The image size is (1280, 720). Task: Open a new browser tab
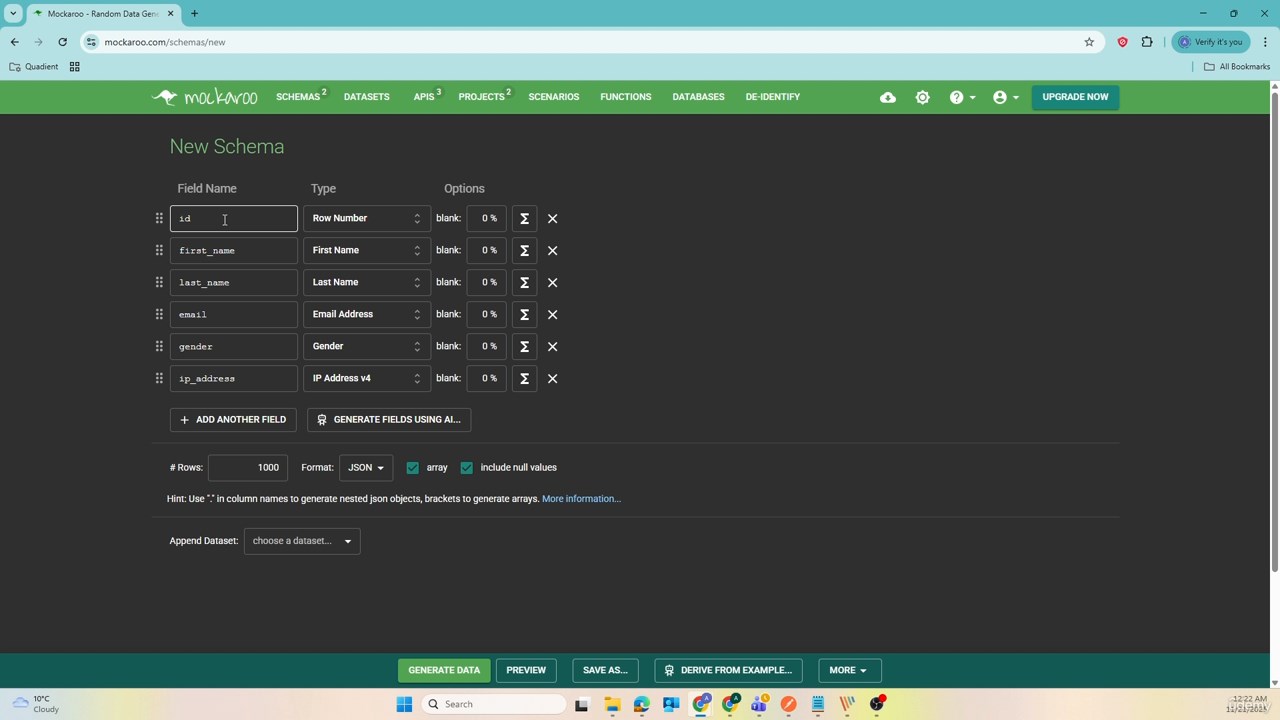click(x=194, y=13)
